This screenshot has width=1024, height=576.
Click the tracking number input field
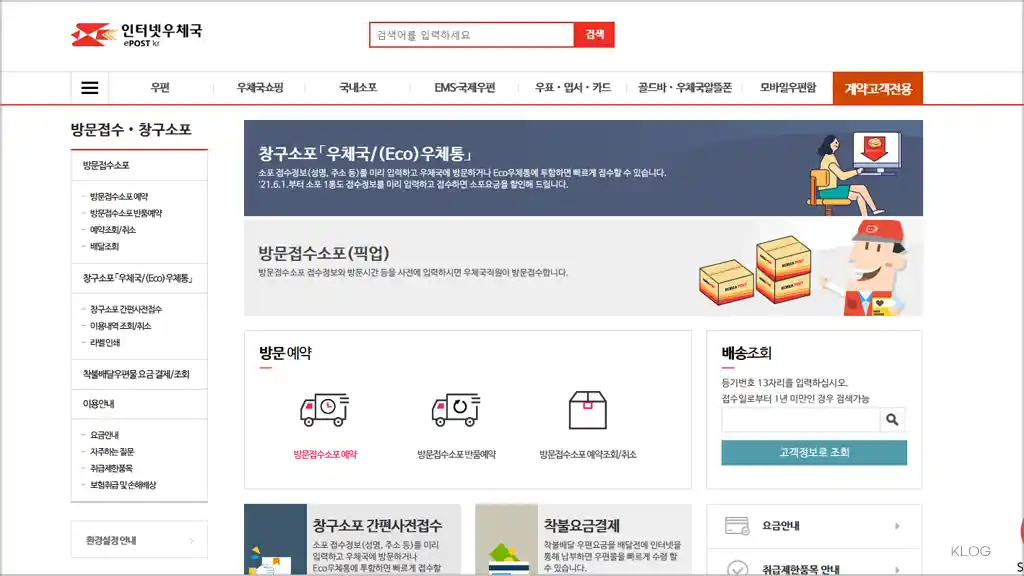[800, 419]
